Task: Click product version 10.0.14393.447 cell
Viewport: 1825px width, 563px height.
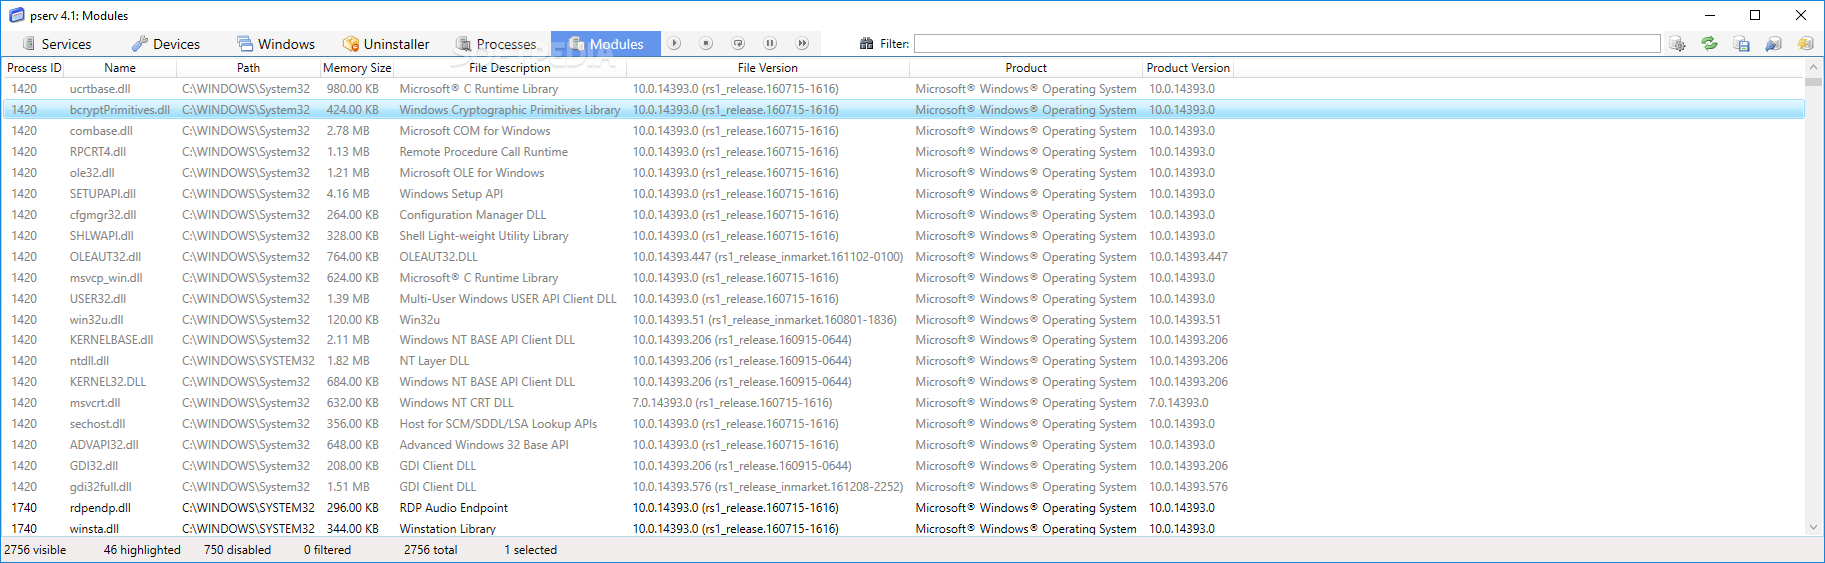Action: [x=1188, y=257]
